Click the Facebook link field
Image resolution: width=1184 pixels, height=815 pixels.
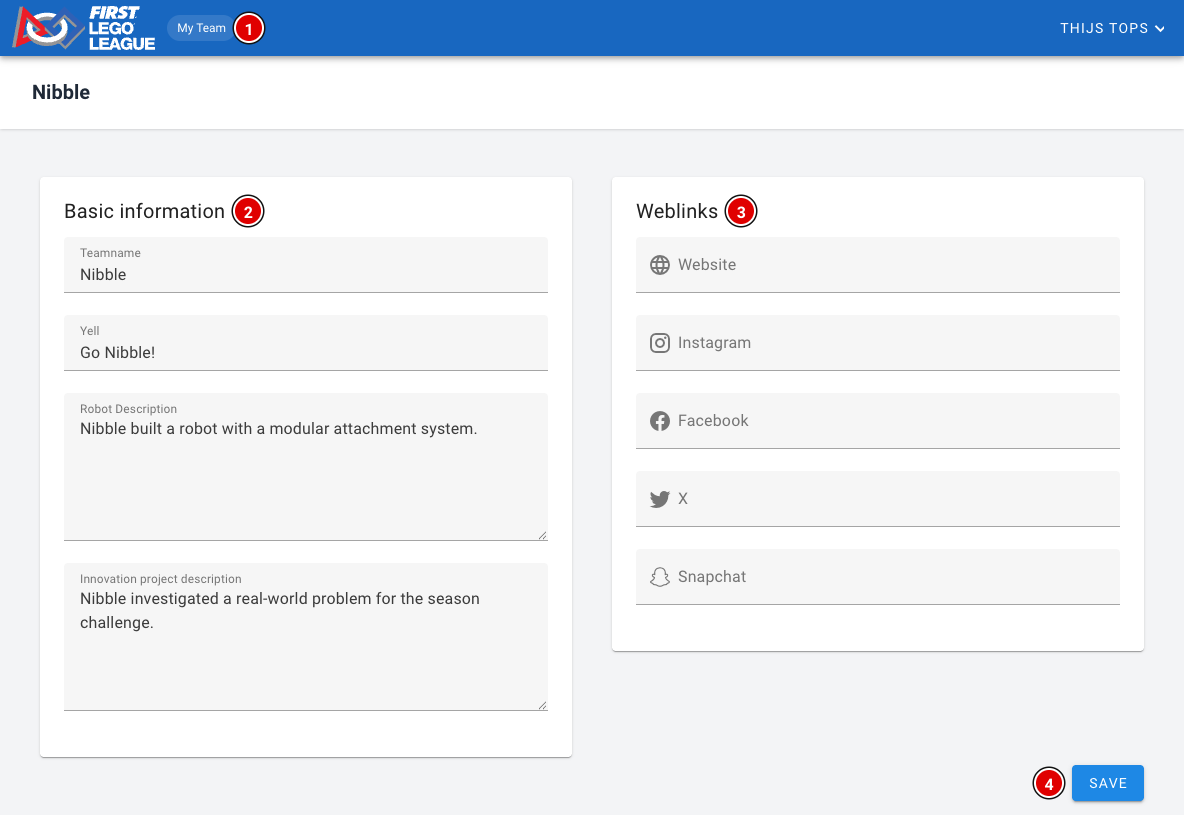pyautogui.click(x=877, y=421)
